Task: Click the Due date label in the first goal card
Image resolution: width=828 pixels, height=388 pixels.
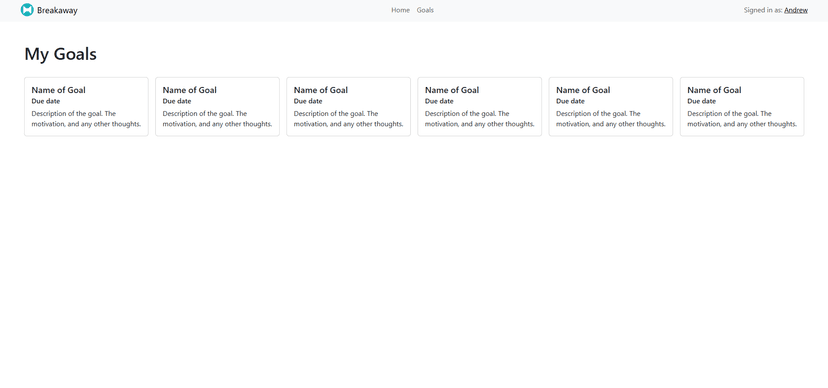Action: (45, 101)
